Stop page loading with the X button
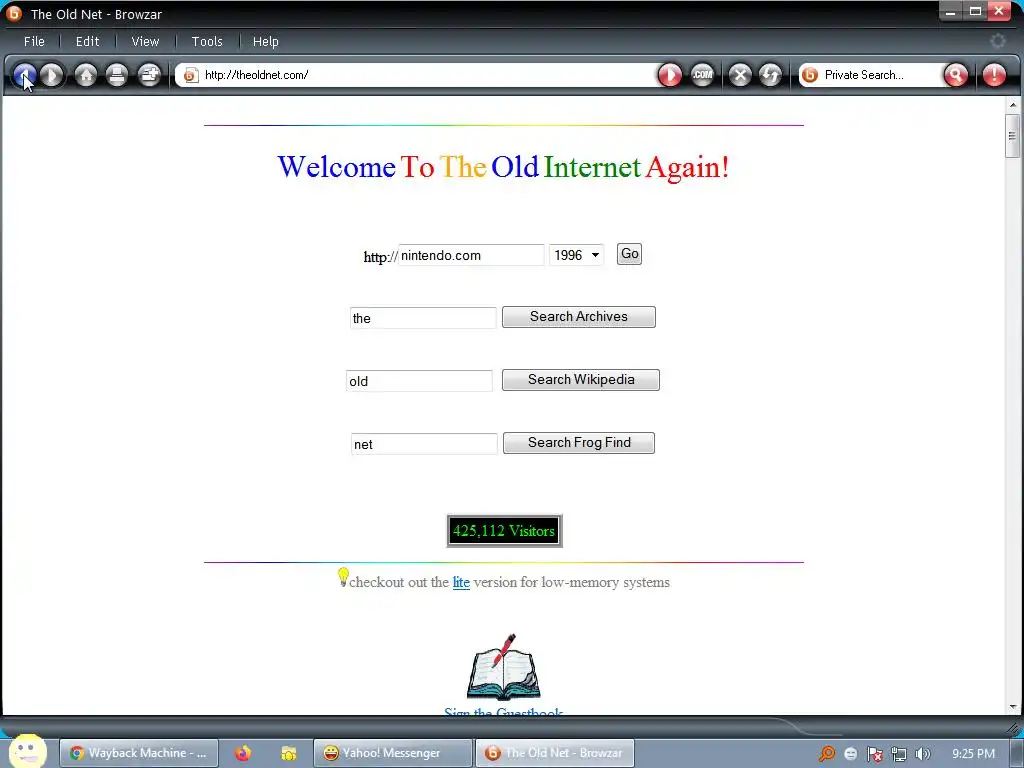1024x768 pixels. [x=741, y=75]
